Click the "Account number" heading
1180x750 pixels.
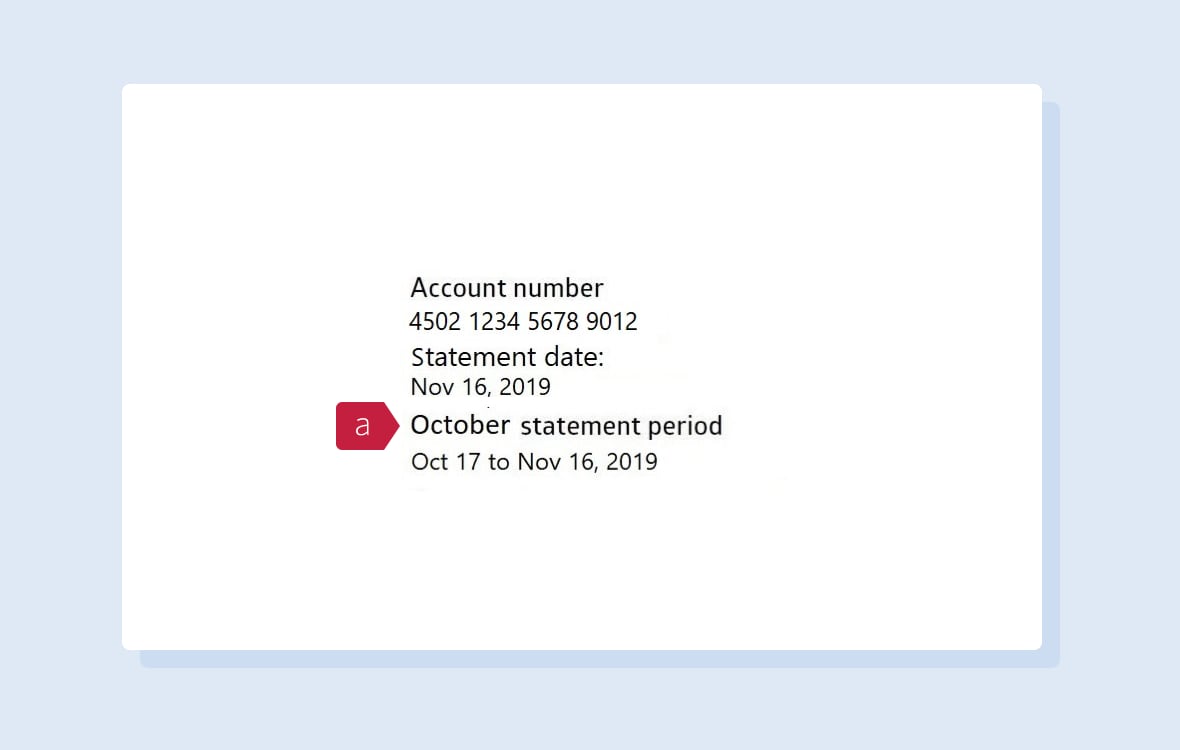pos(506,288)
